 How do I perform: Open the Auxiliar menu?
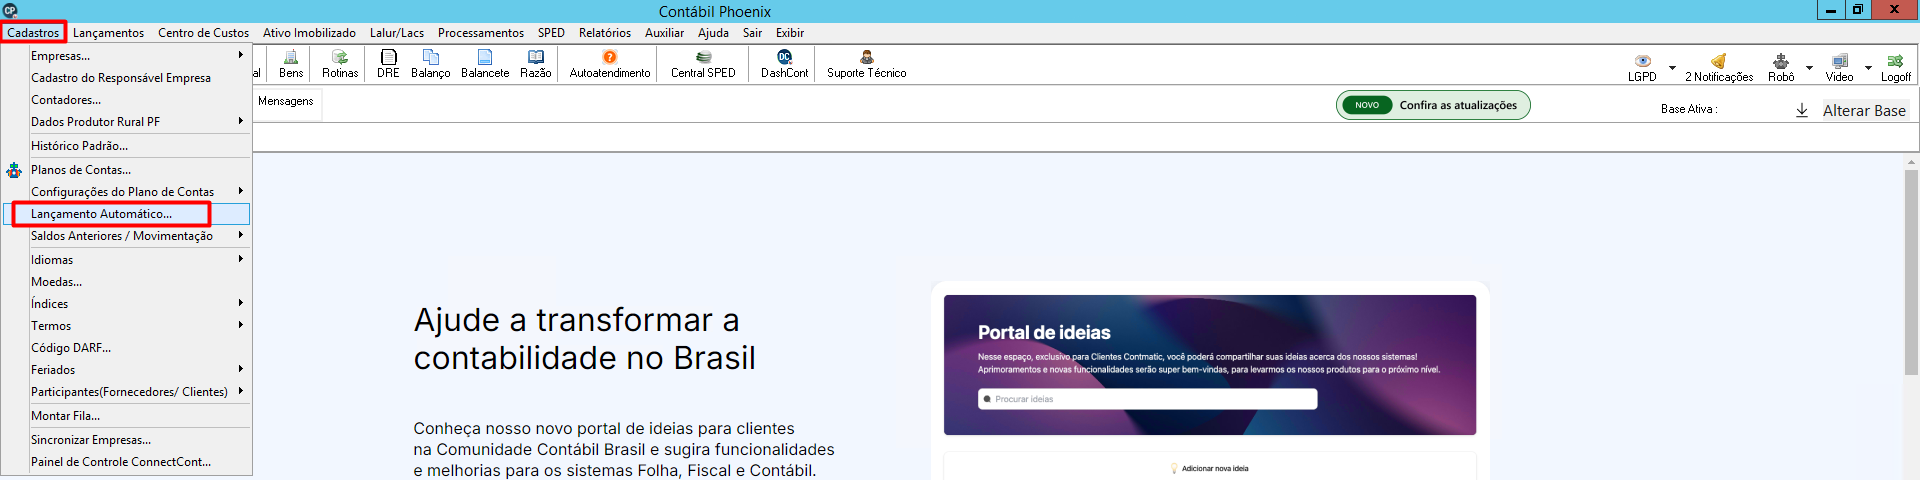tap(664, 33)
